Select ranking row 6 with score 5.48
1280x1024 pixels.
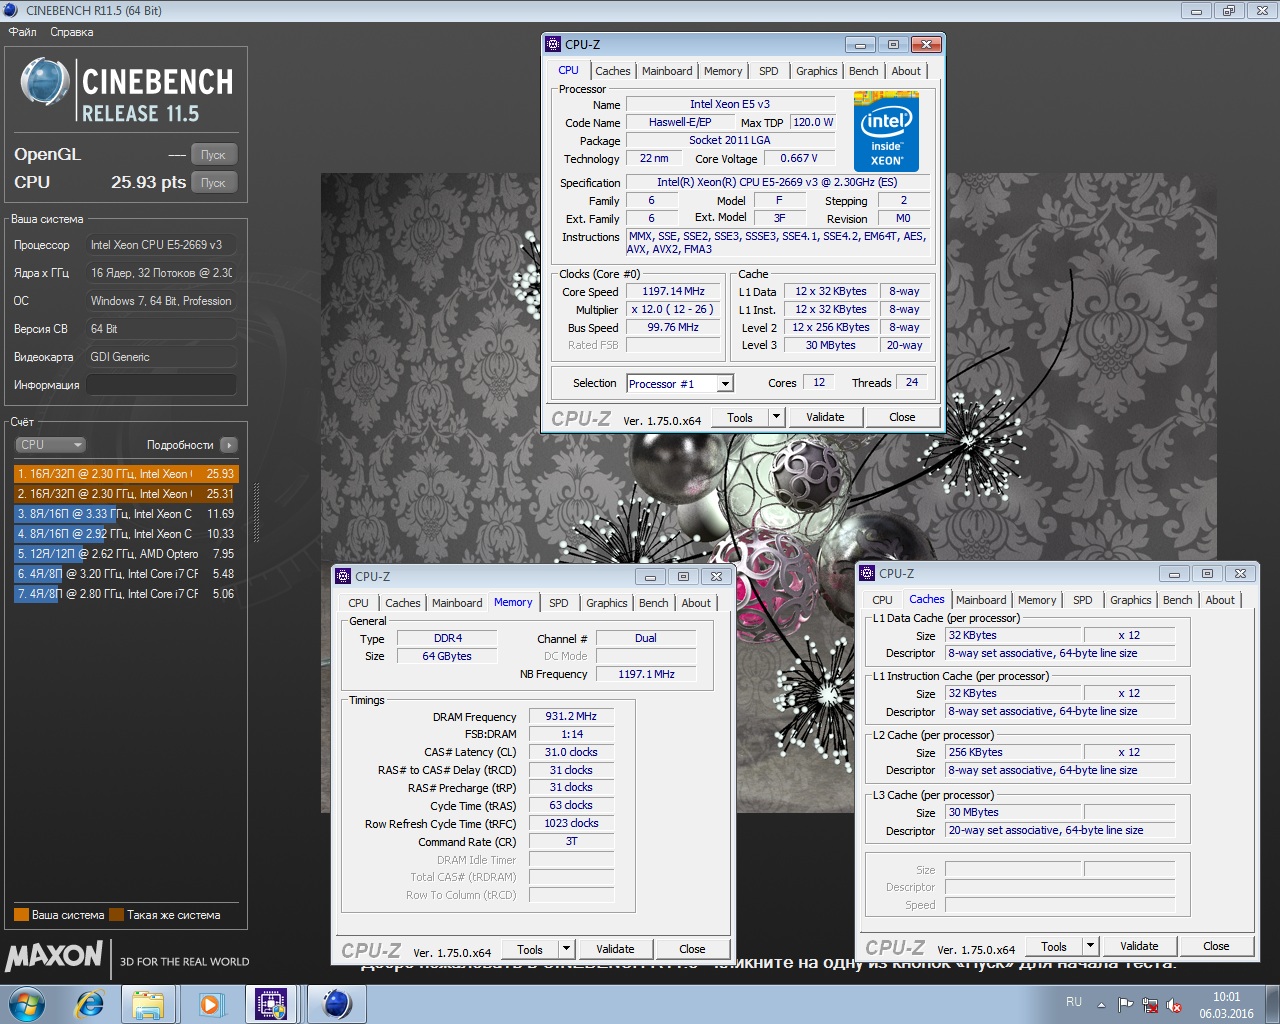click(x=126, y=574)
